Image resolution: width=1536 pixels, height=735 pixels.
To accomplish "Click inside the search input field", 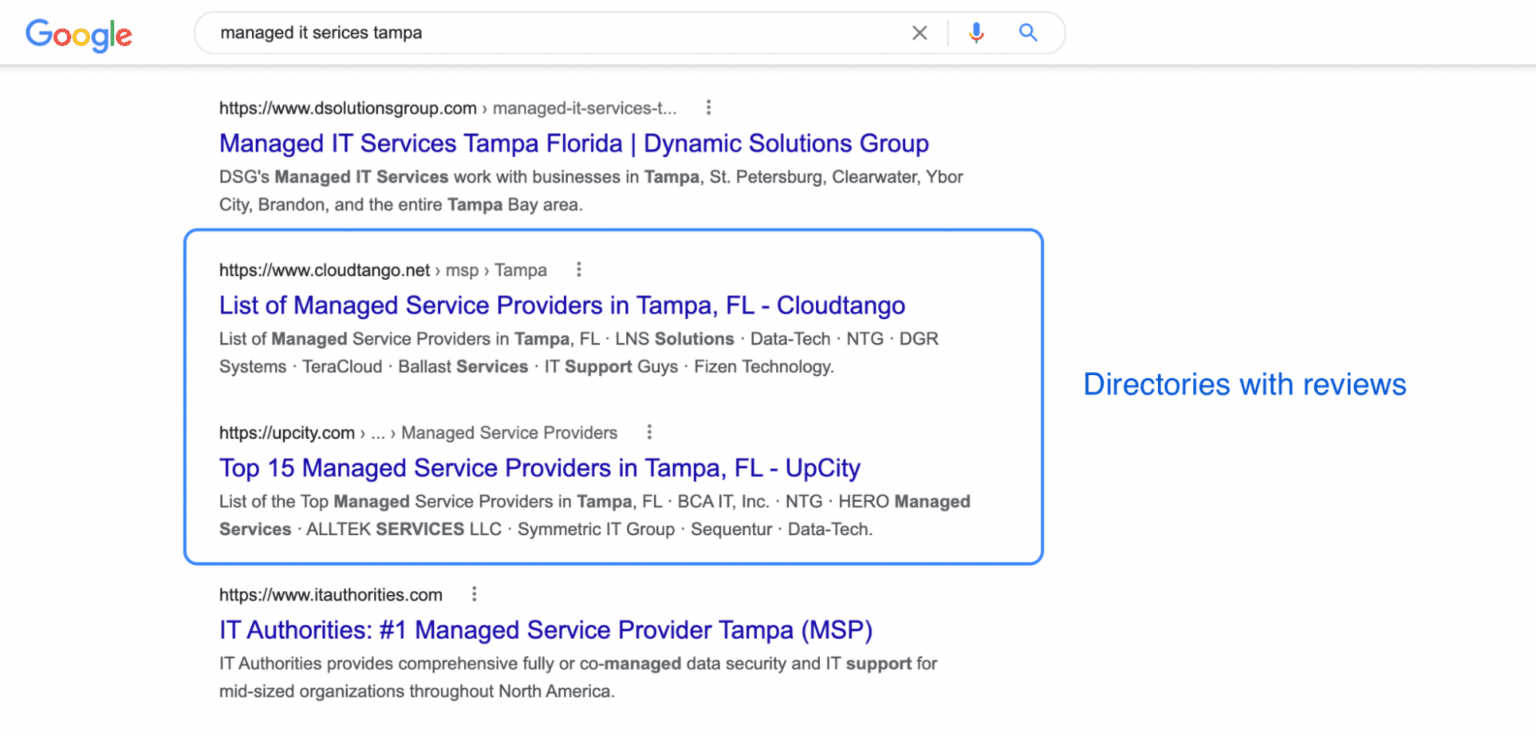I will coord(550,32).
